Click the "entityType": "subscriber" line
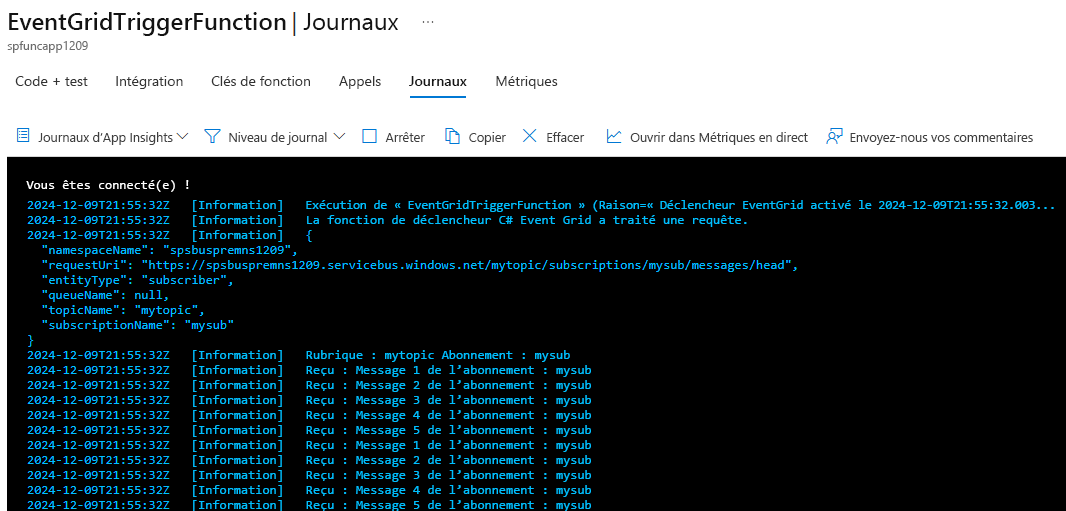This screenshot has height=511, width=1066. tap(137, 280)
